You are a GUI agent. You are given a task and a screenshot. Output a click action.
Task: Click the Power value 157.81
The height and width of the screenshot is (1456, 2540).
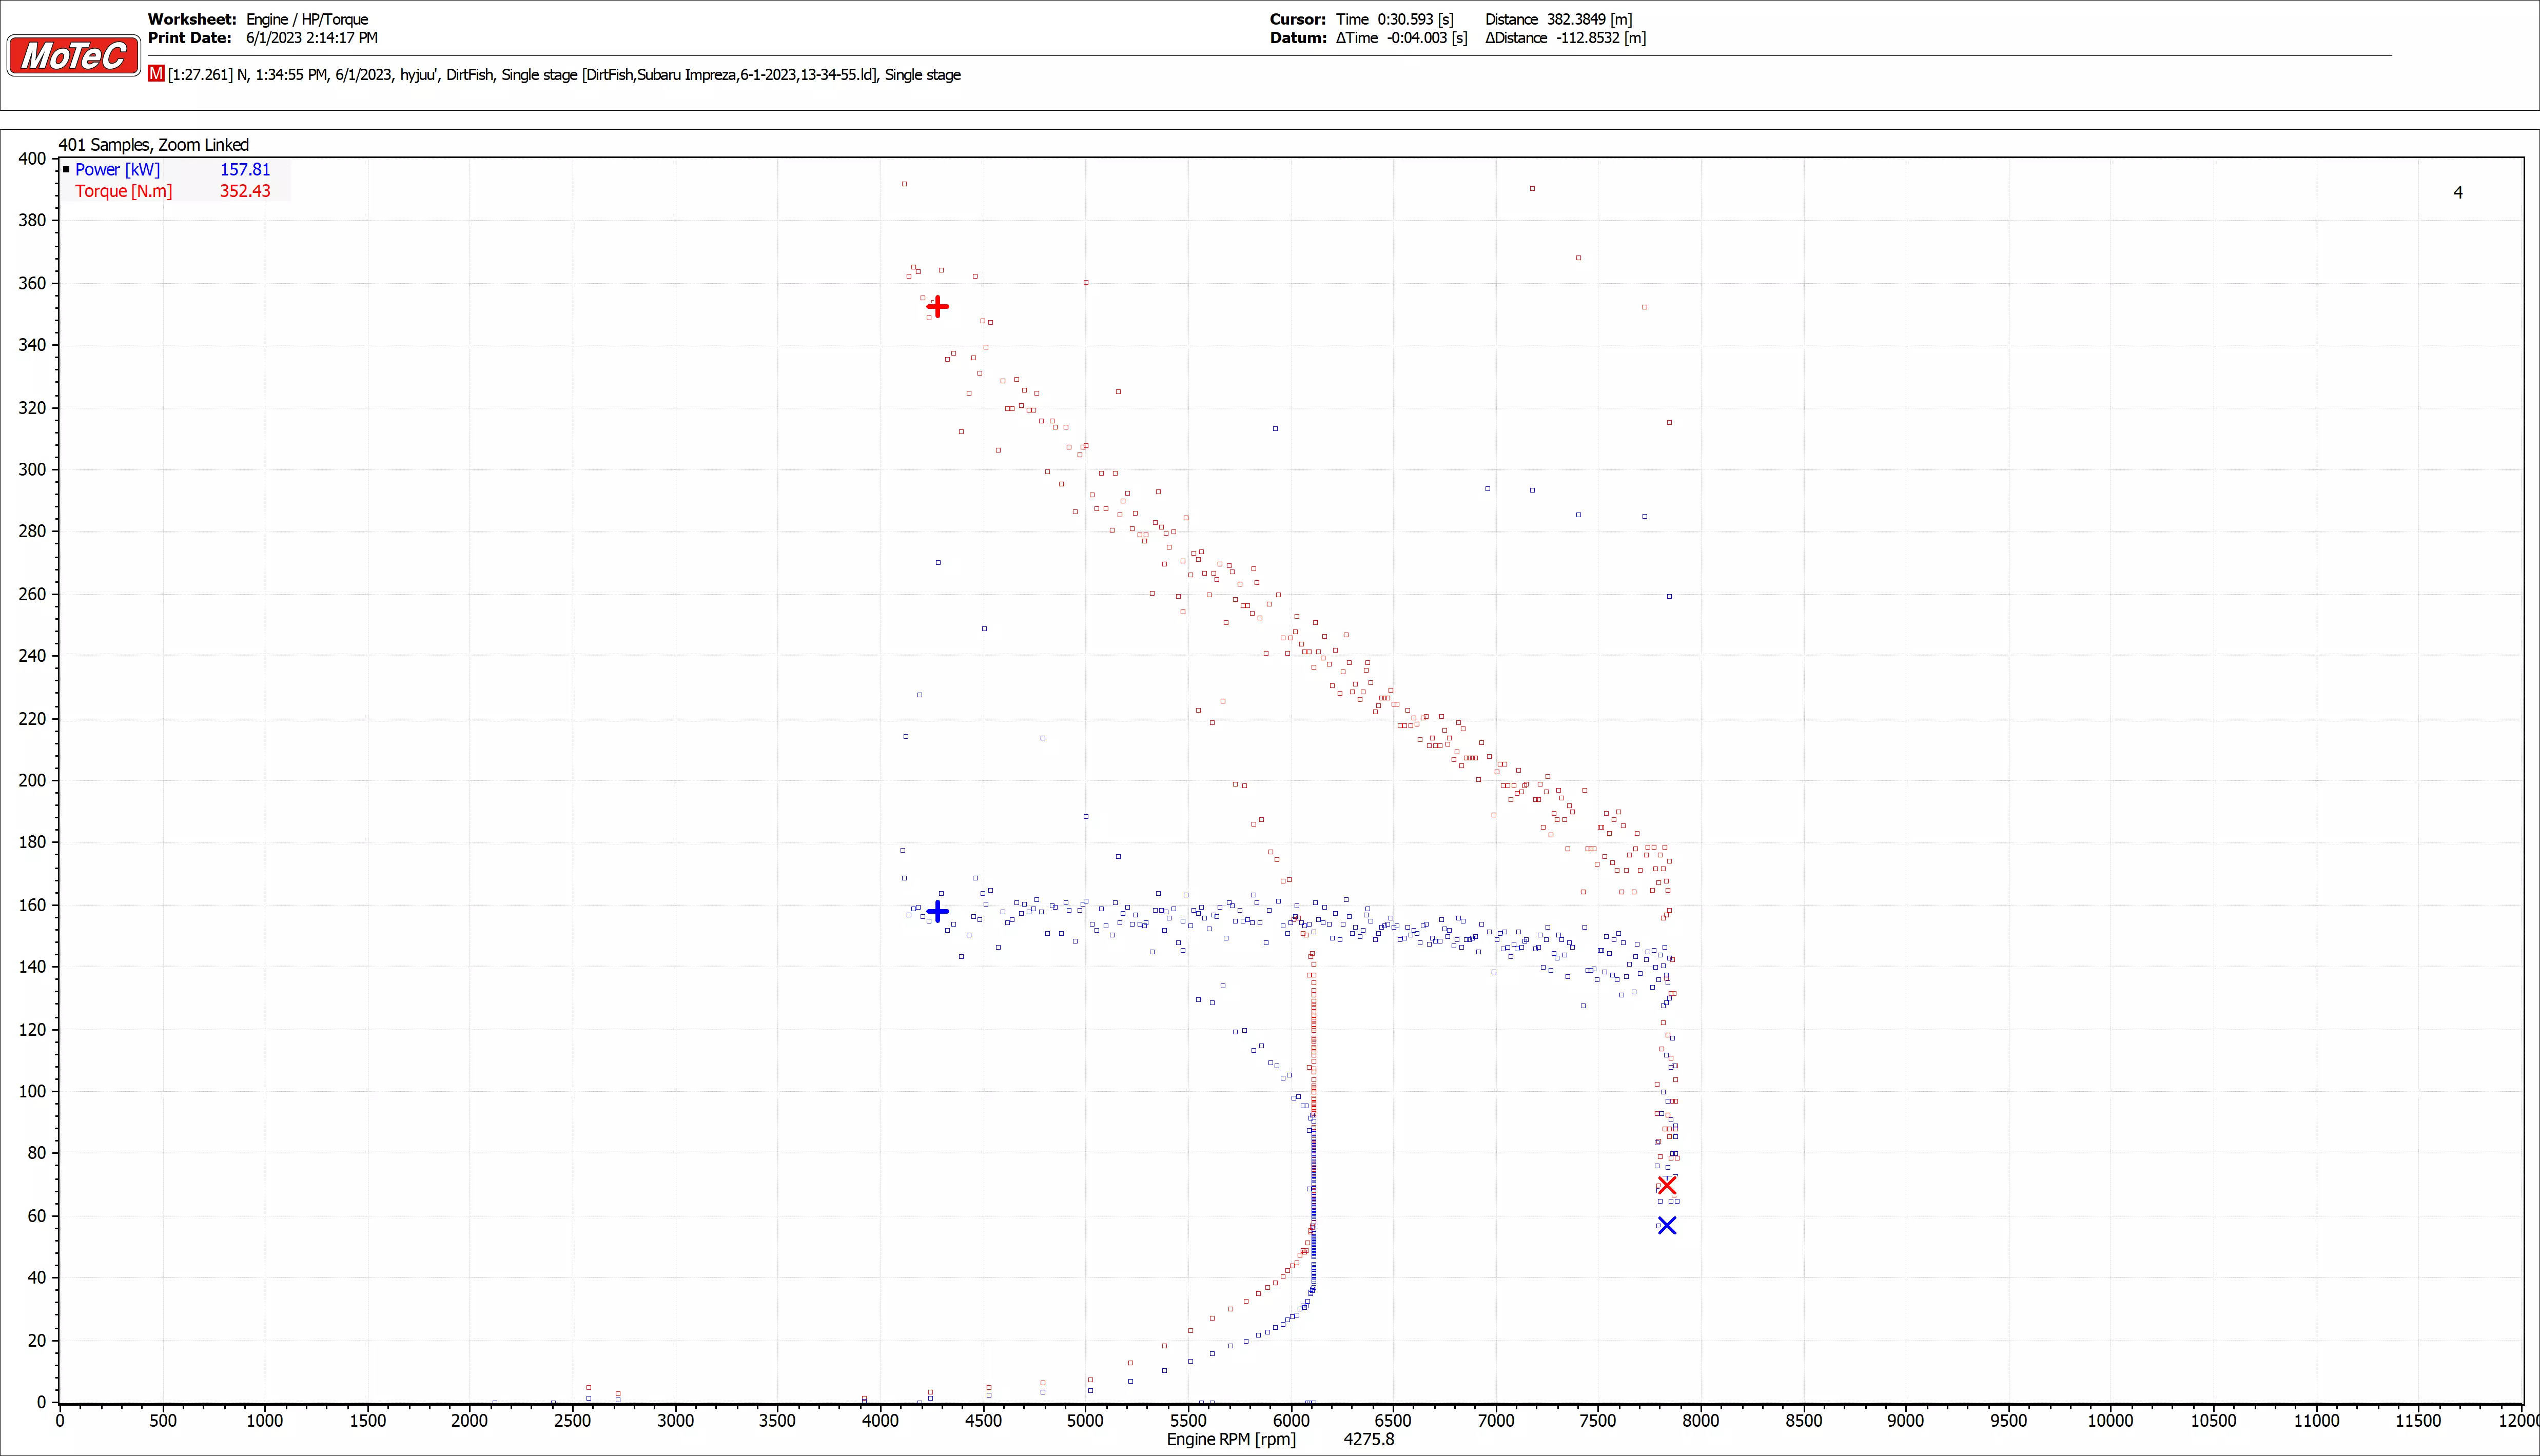coord(245,170)
